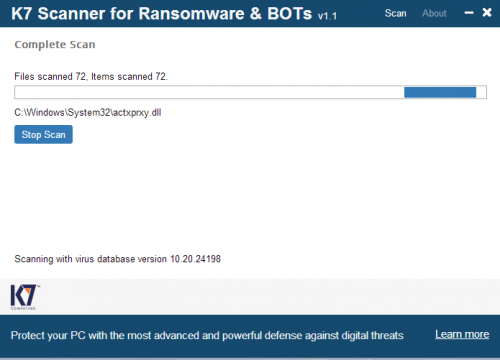Click the scan progress bar
500x360 pixels.
pos(250,92)
